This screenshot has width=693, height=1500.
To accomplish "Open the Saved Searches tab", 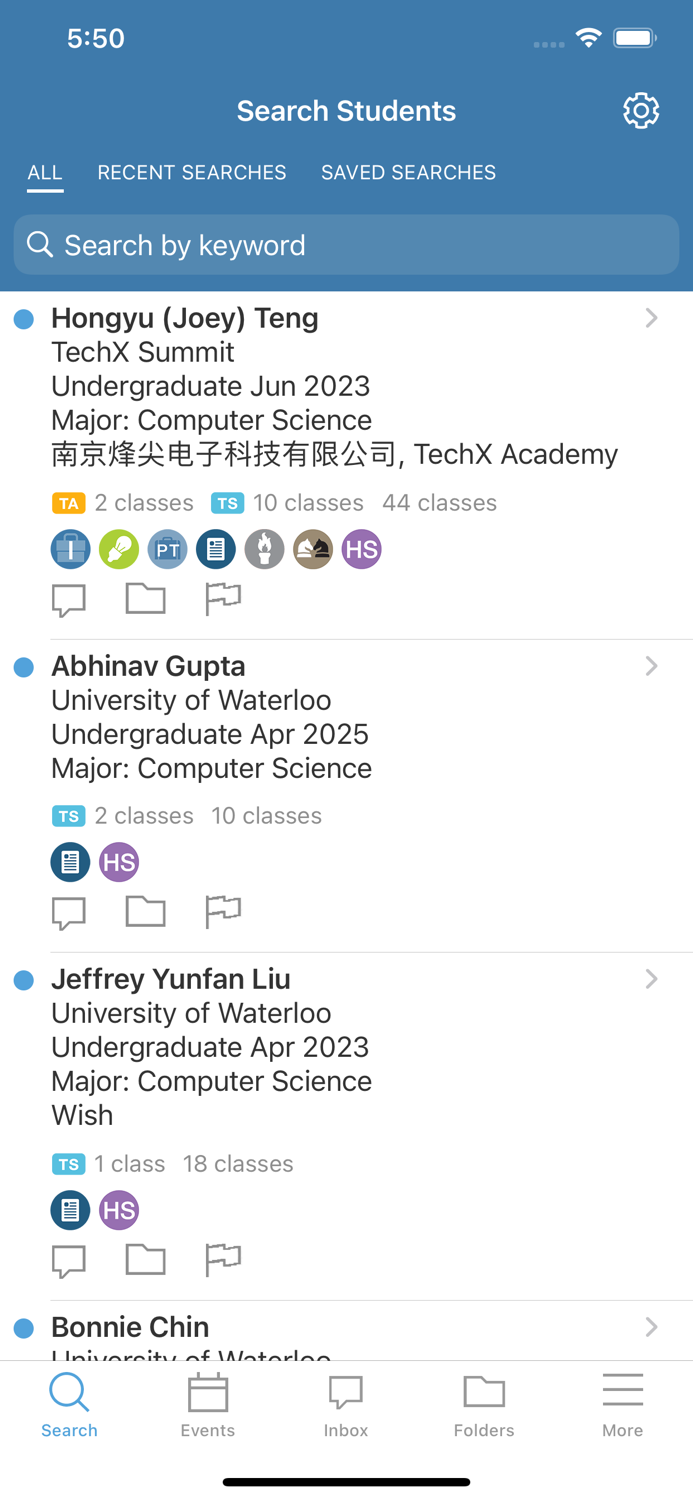I will pyautogui.click(x=408, y=172).
